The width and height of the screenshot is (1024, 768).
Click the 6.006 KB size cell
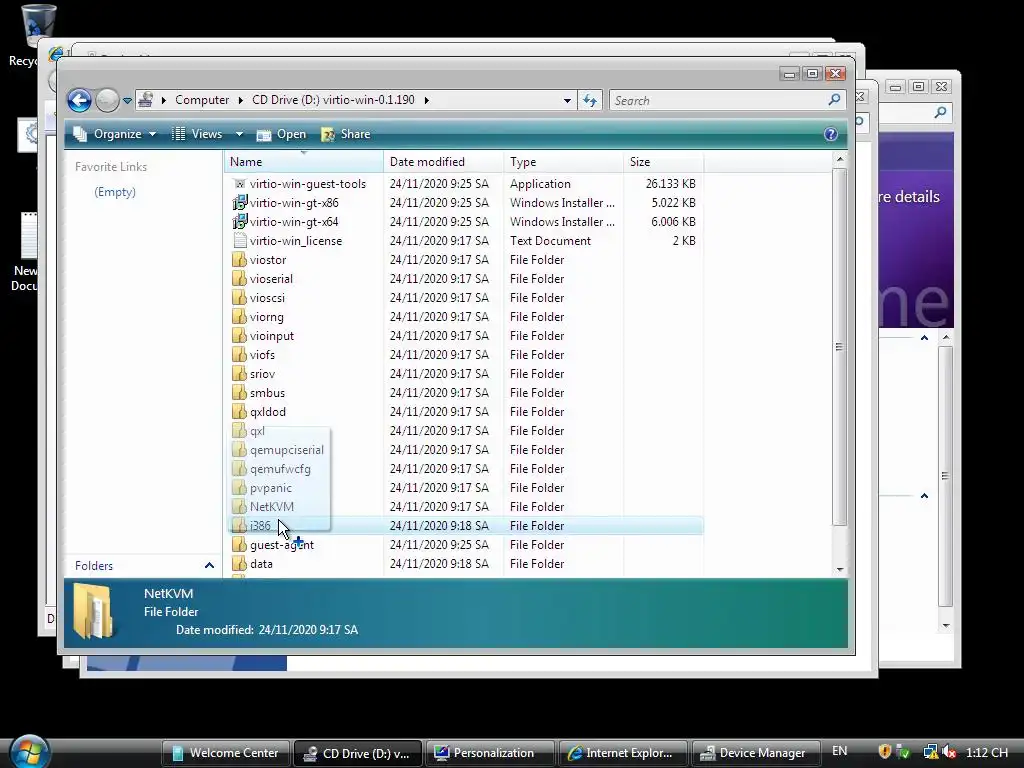[673, 221]
